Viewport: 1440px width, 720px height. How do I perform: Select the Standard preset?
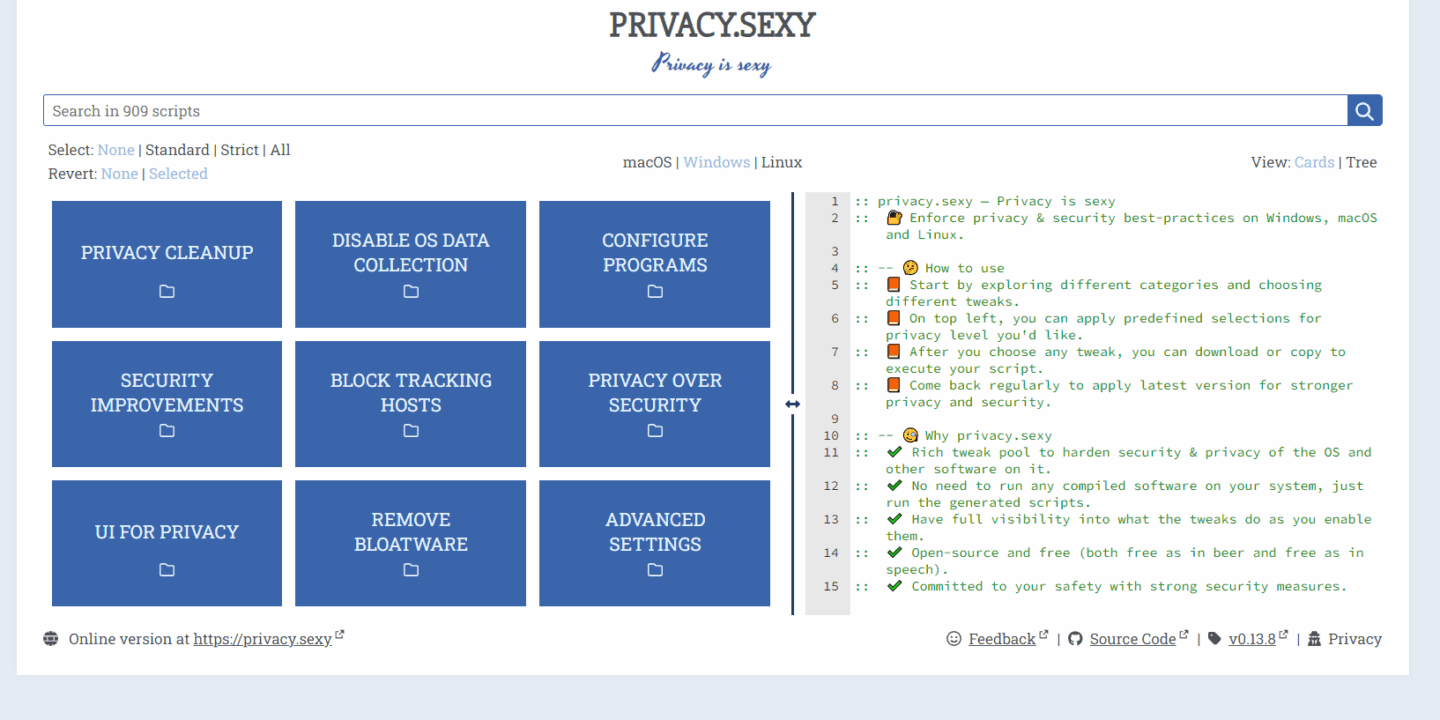click(x=177, y=150)
